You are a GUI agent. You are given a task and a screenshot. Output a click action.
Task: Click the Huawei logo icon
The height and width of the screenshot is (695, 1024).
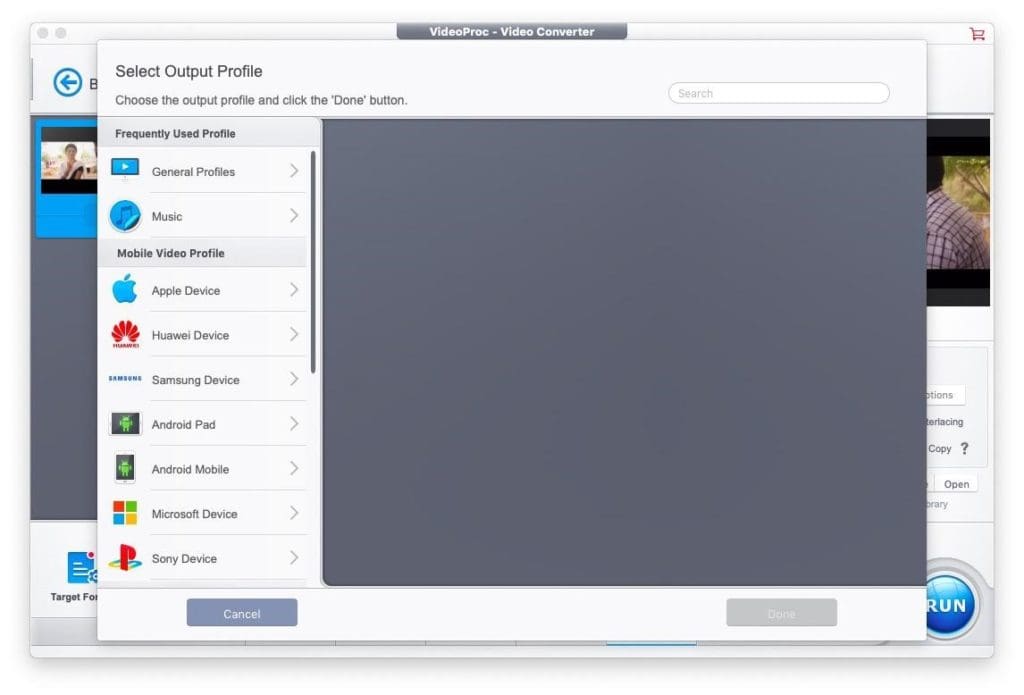(x=125, y=335)
